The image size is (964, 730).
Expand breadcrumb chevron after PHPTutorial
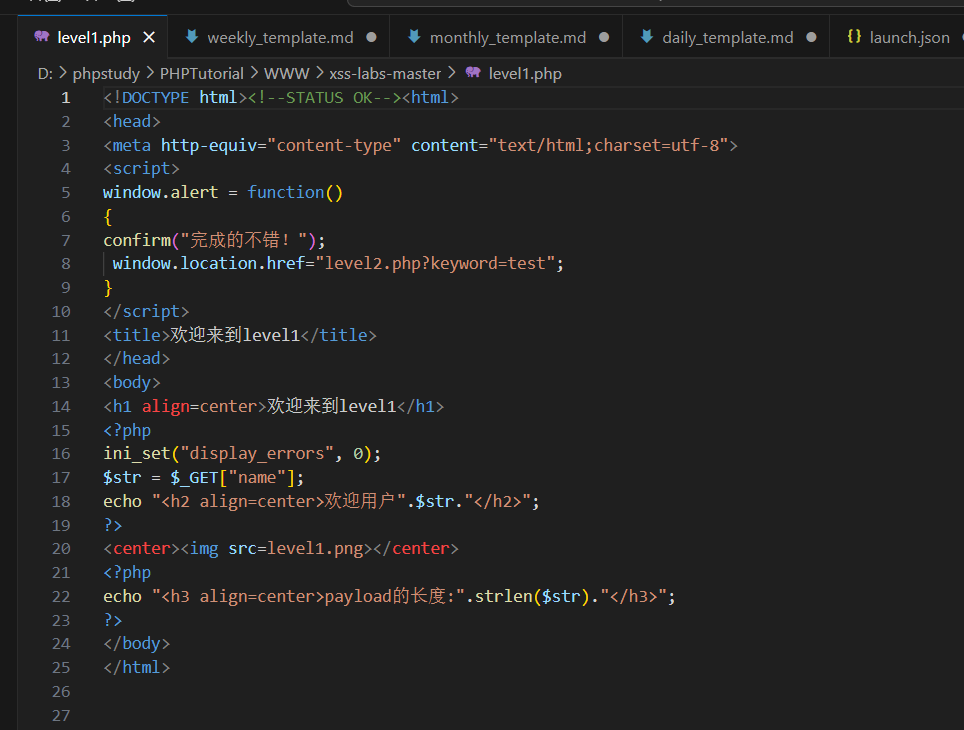pyautogui.click(x=254, y=74)
